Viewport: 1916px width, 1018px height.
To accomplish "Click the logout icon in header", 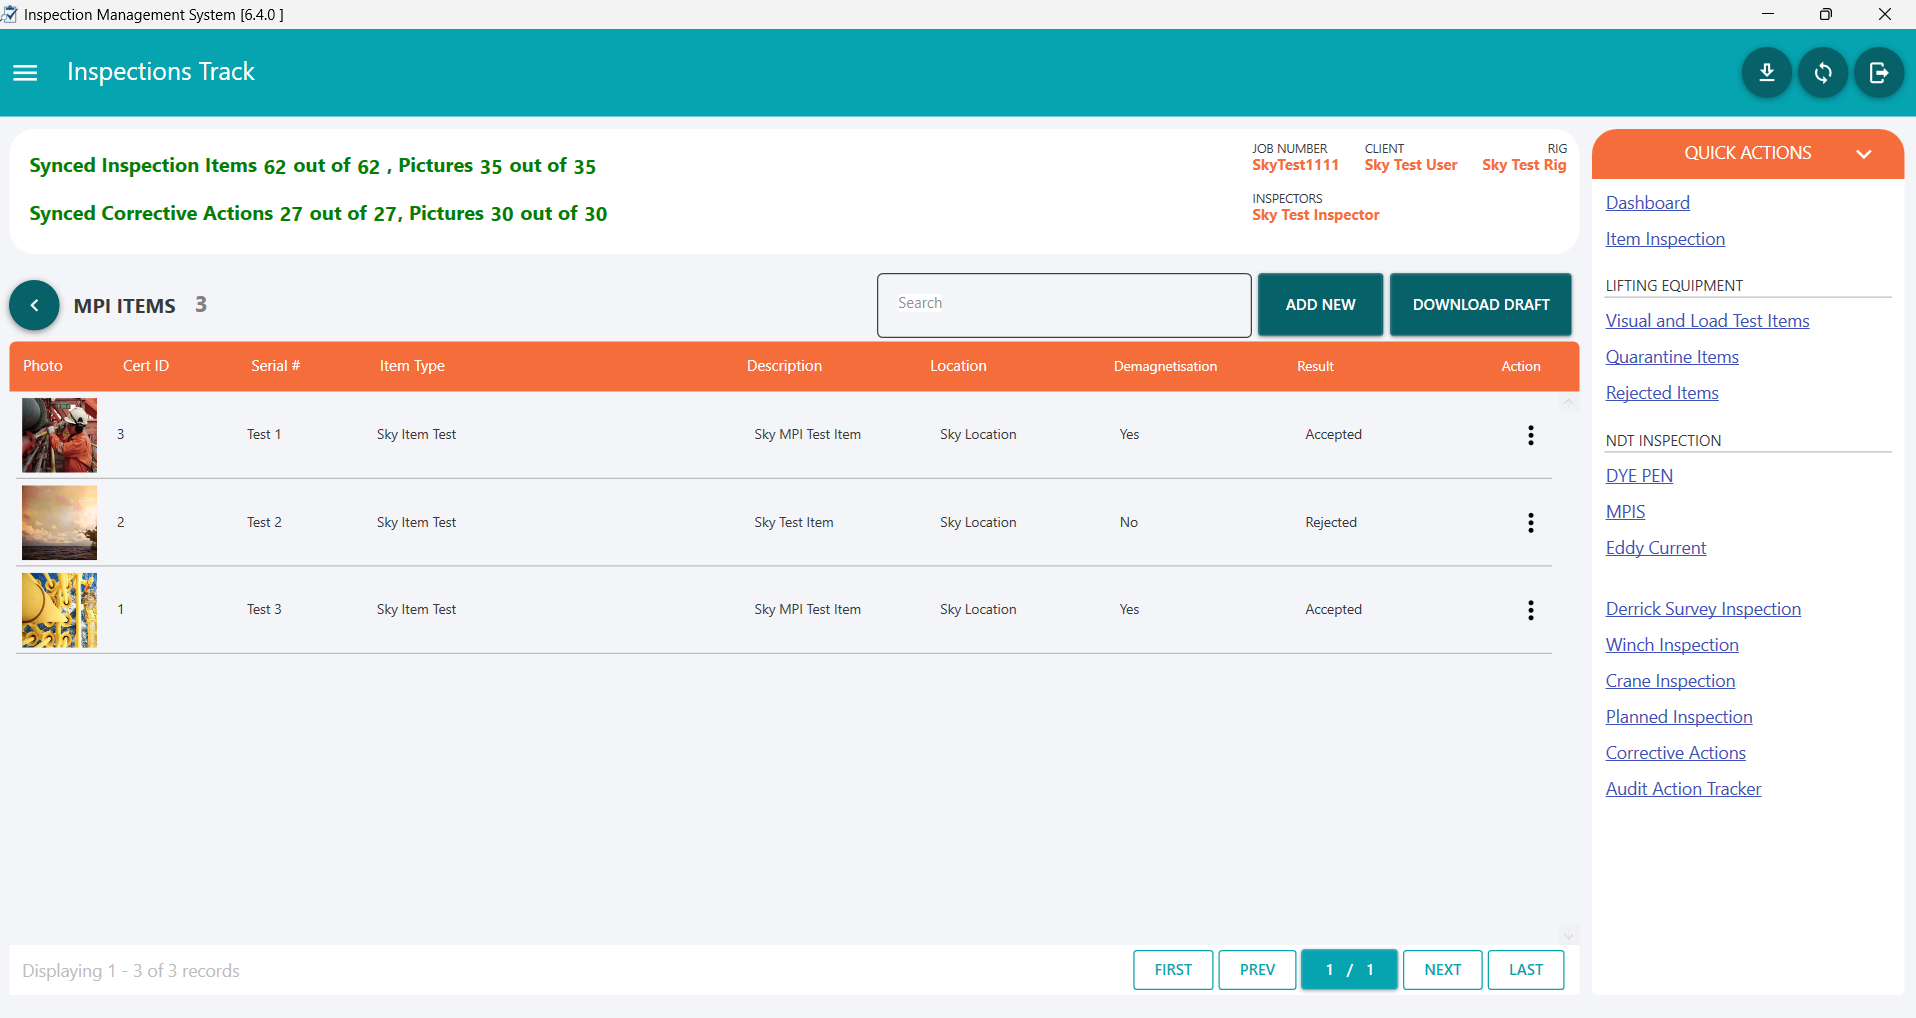I will [1878, 73].
